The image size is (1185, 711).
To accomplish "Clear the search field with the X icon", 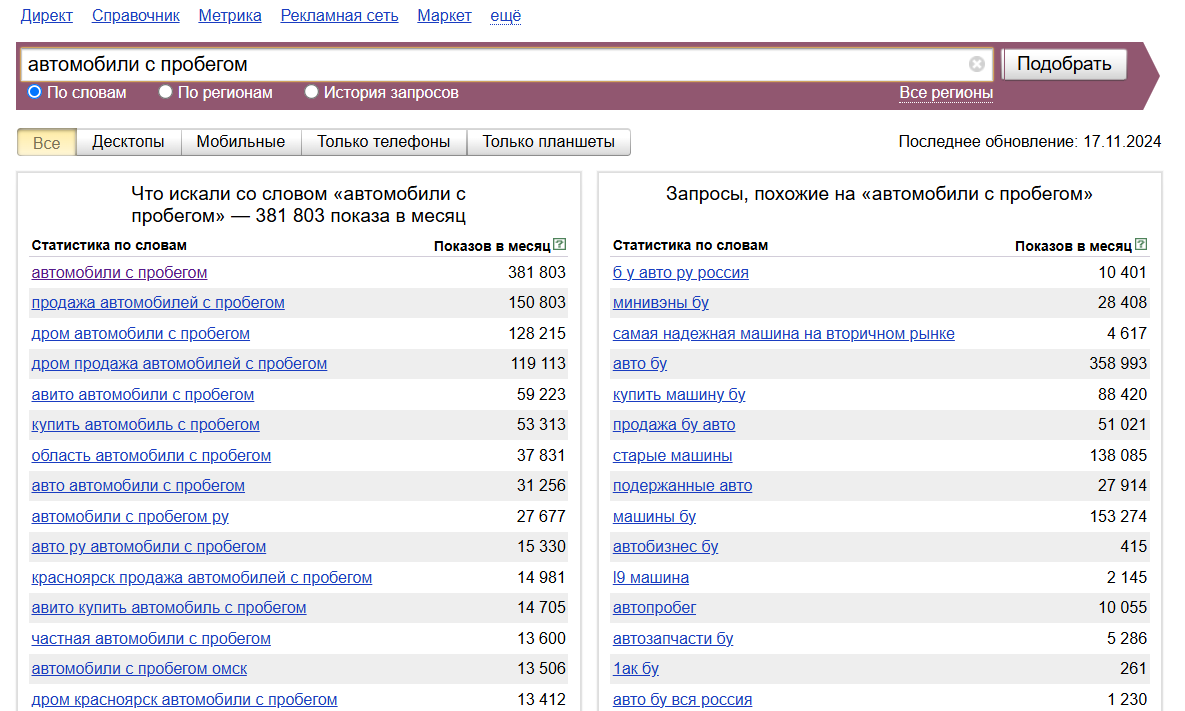I will [976, 64].
